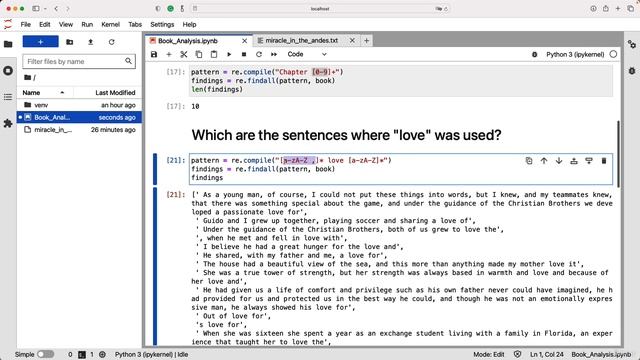Image resolution: width=640 pixels, height=360 pixels.
Task: Delete the active cell with the trash icon
Action: pos(604,161)
